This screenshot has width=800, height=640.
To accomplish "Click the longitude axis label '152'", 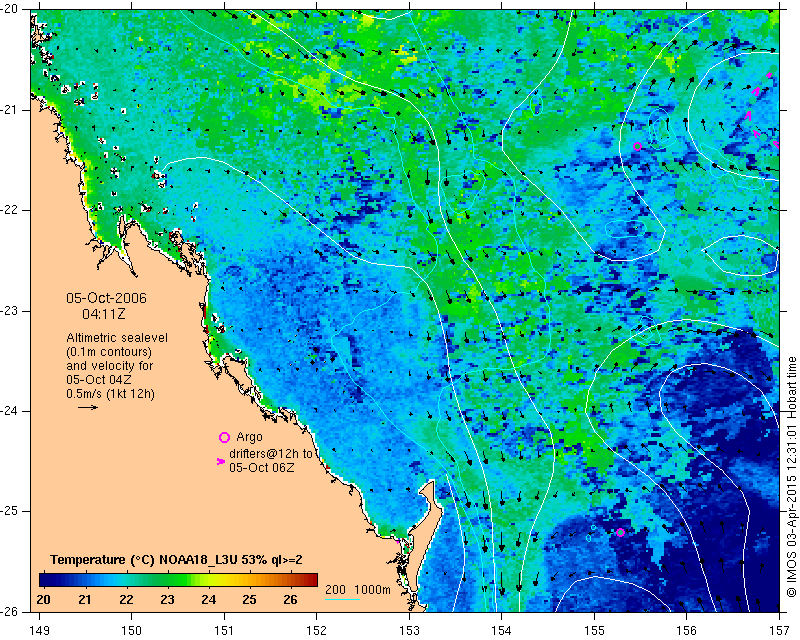I will (x=316, y=630).
